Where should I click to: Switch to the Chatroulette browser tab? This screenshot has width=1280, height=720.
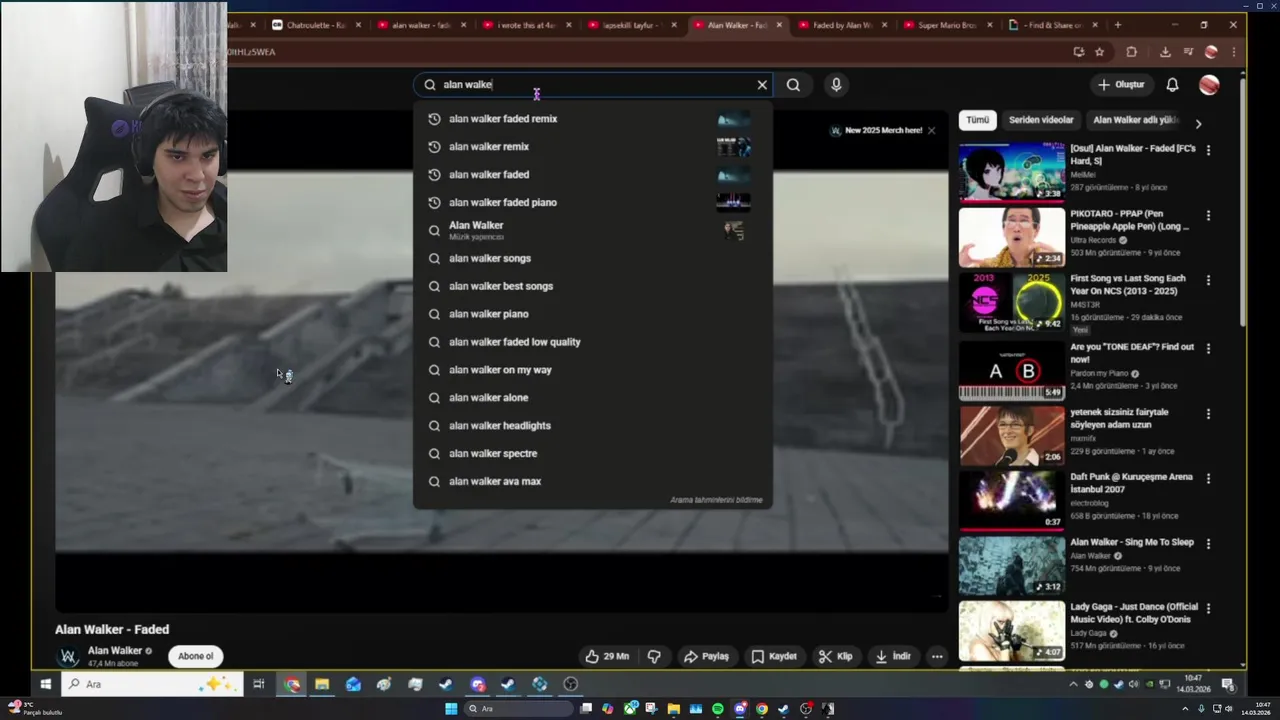(316, 25)
